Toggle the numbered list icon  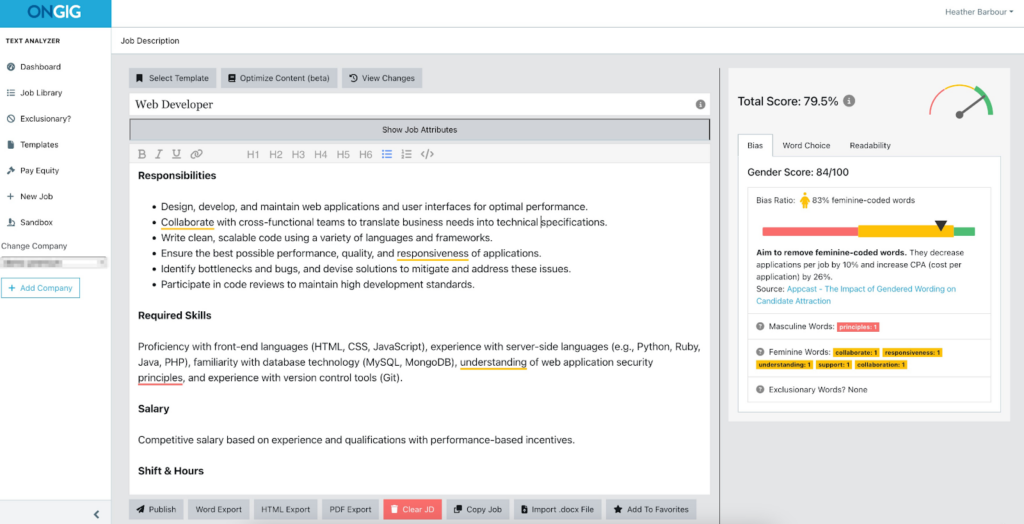406,154
